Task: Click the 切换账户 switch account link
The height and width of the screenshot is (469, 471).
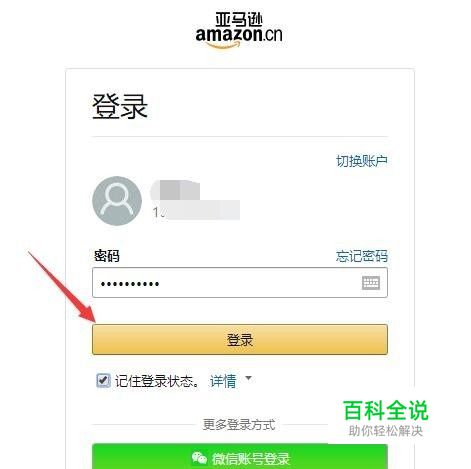Action: (362, 161)
